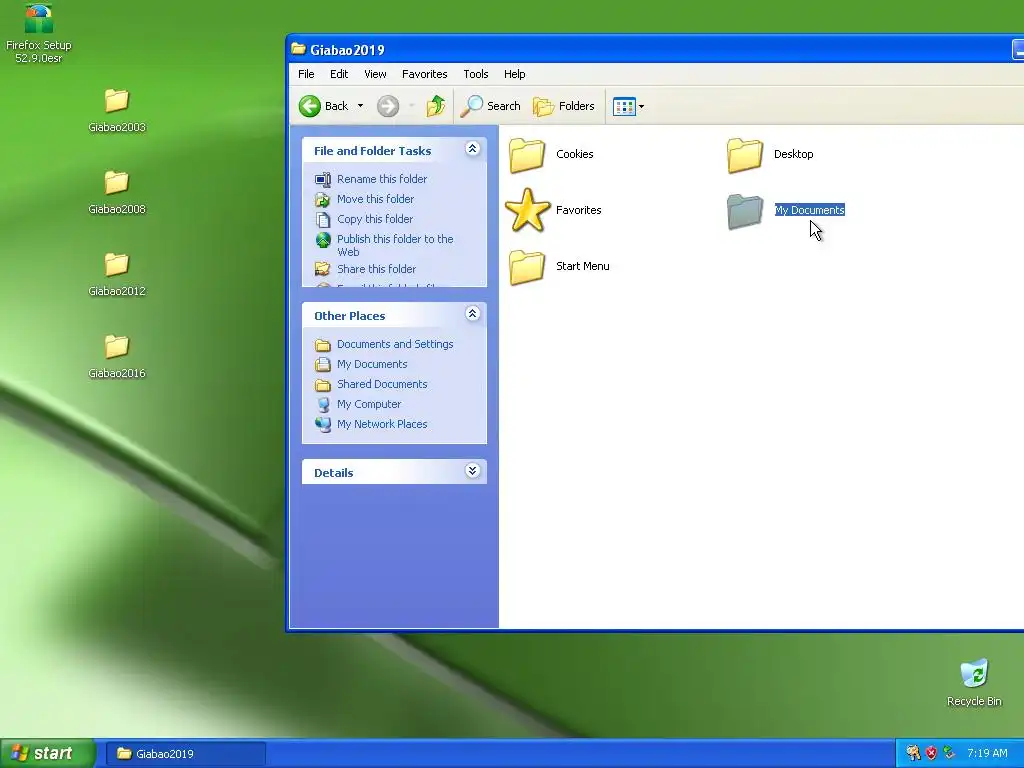Select the Cookies folder icon
Viewport: 1024px width, 768px height.
click(527, 155)
